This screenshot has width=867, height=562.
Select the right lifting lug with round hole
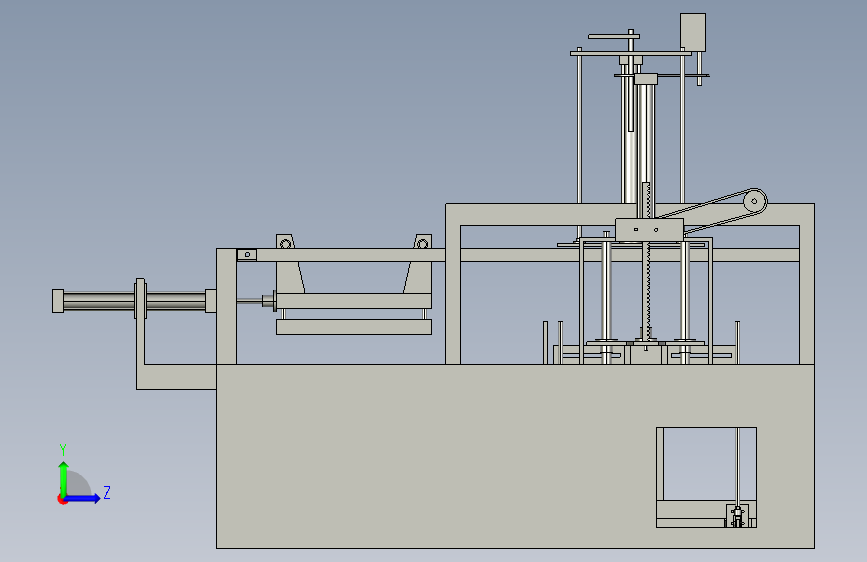pyautogui.click(x=422, y=242)
